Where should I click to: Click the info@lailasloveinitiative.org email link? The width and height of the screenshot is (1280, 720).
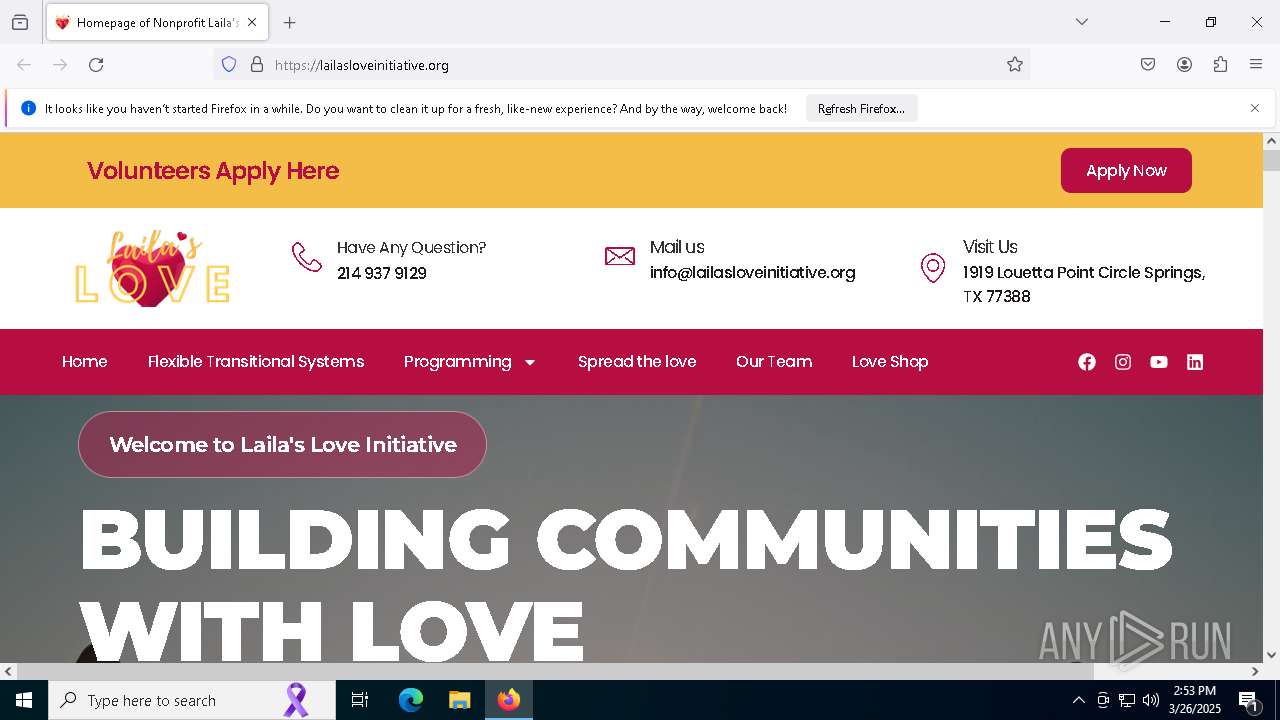[753, 273]
